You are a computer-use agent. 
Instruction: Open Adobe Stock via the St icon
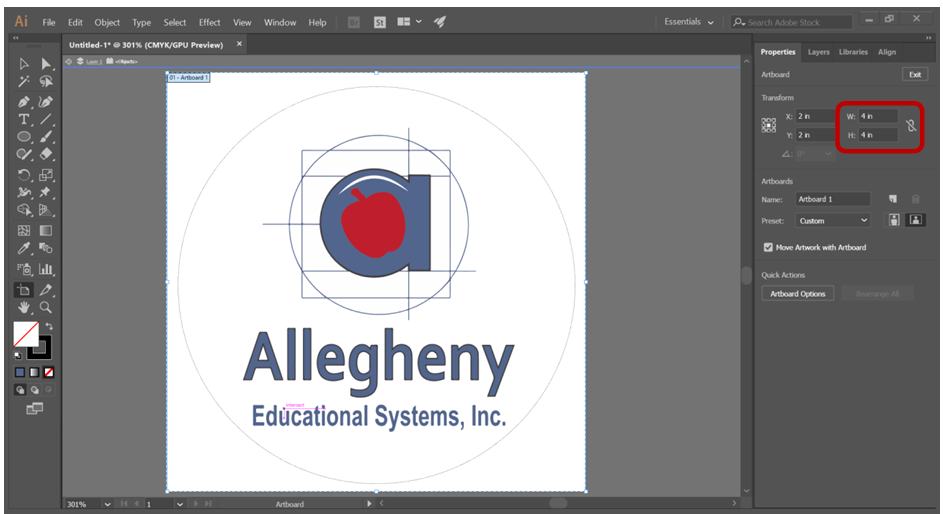click(x=380, y=22)
